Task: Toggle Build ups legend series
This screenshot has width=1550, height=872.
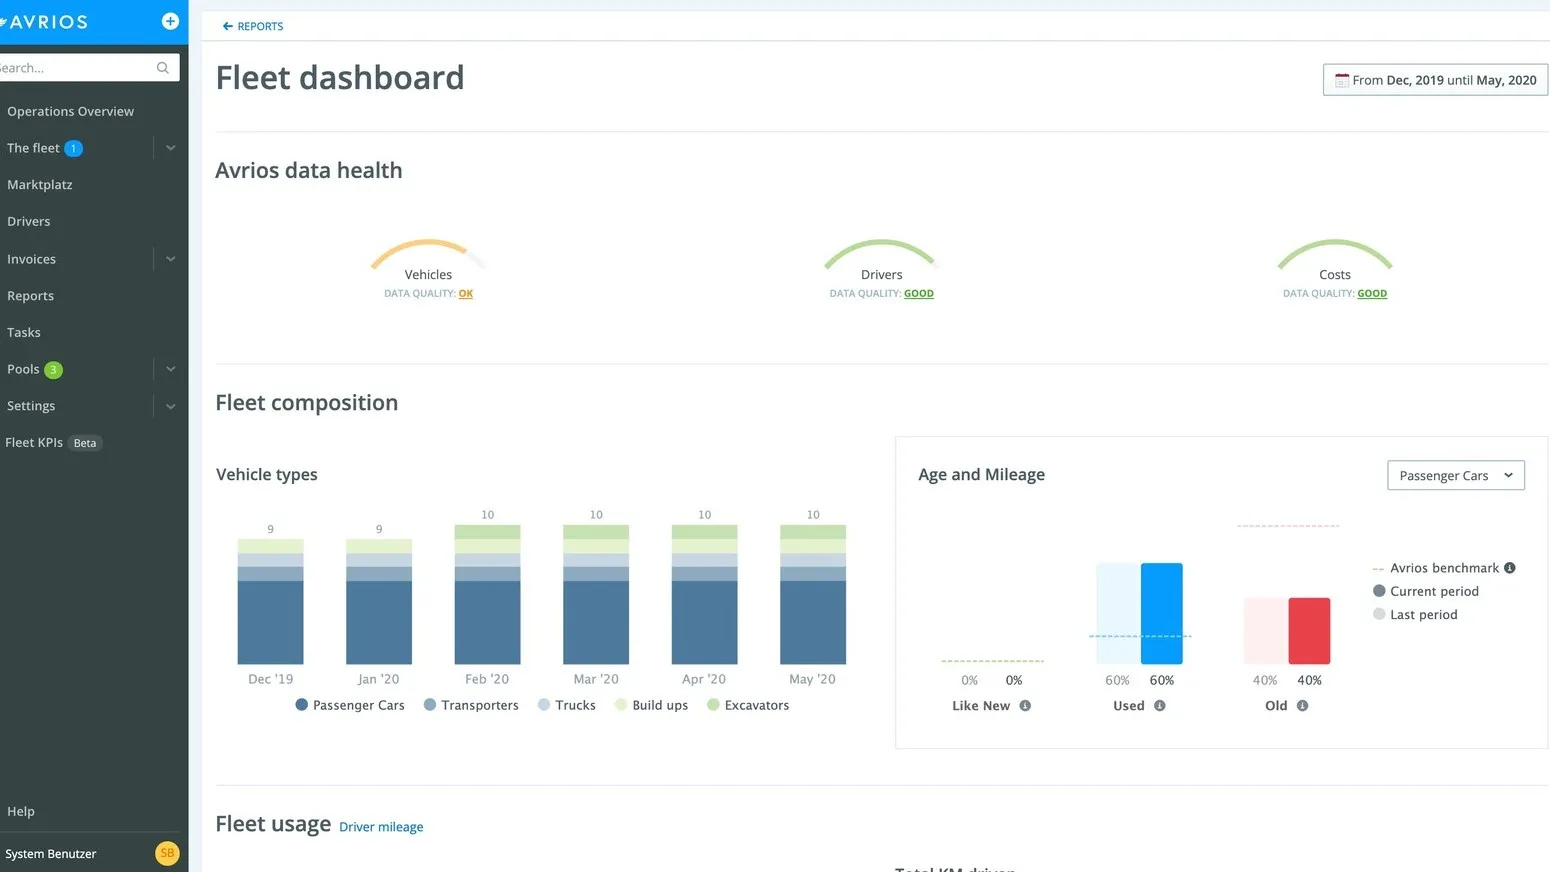Action: pos(652,705)
